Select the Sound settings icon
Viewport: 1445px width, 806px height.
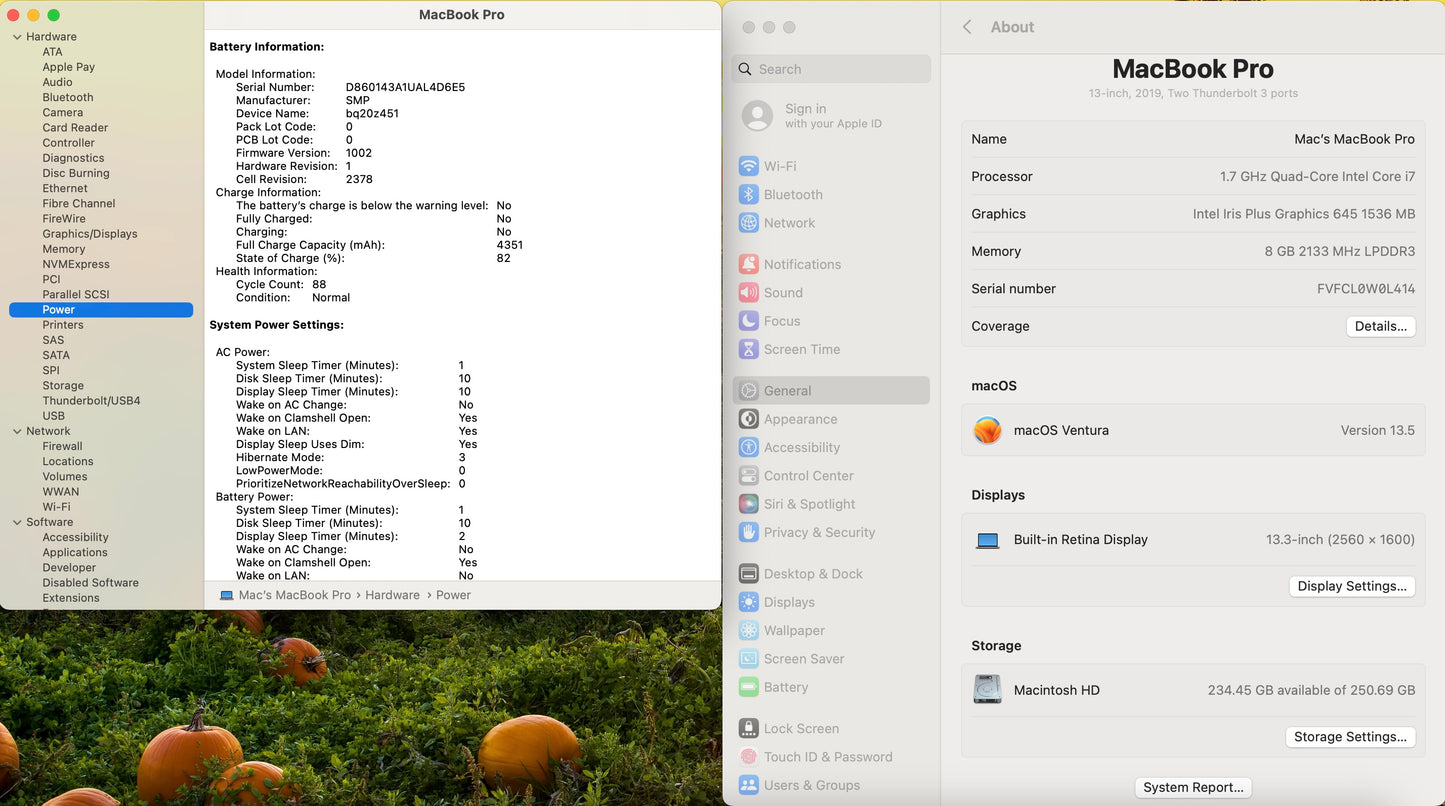click(x=748, y=293)
